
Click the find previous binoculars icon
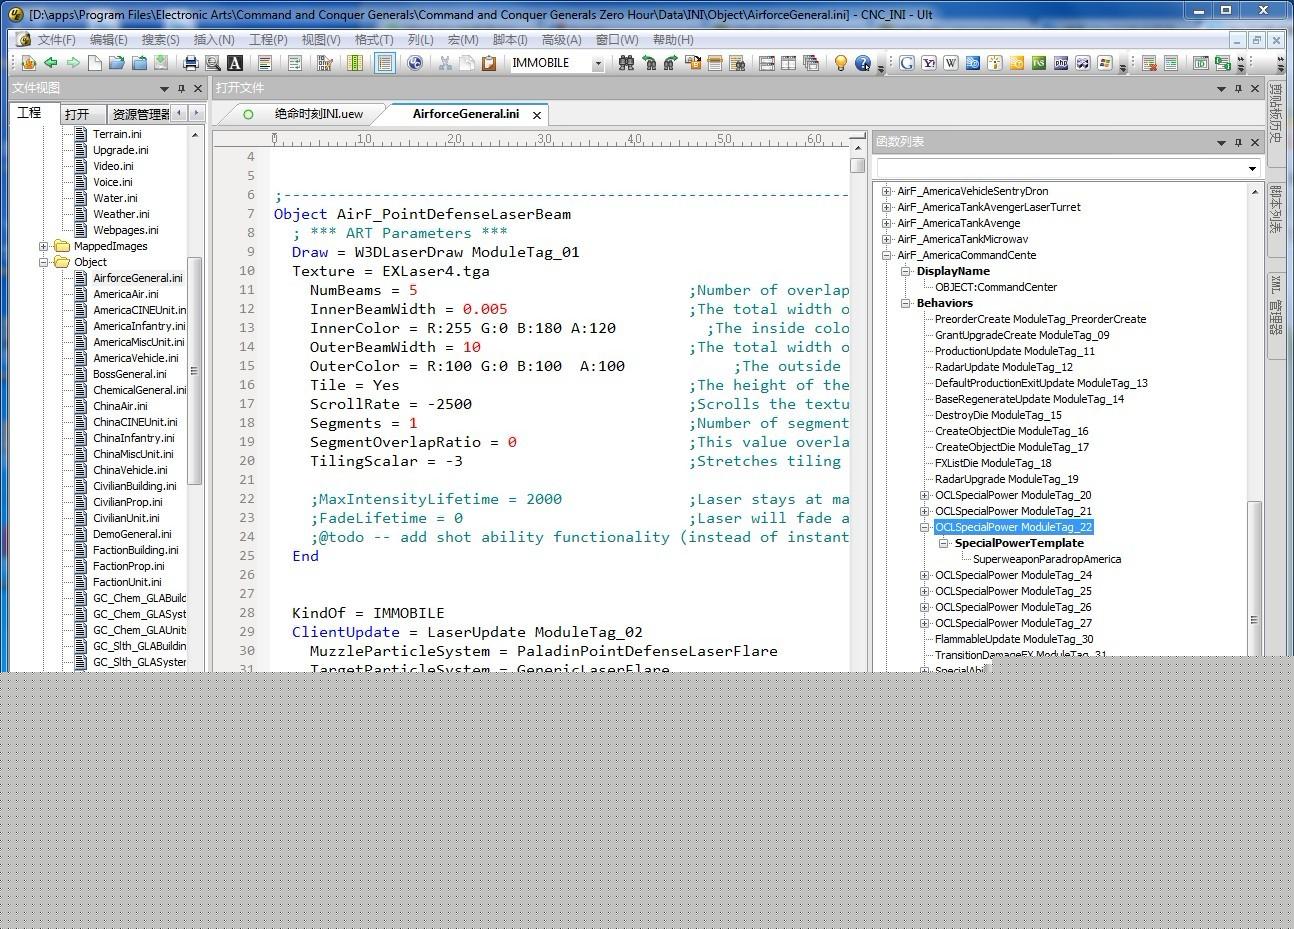(649, 63)
